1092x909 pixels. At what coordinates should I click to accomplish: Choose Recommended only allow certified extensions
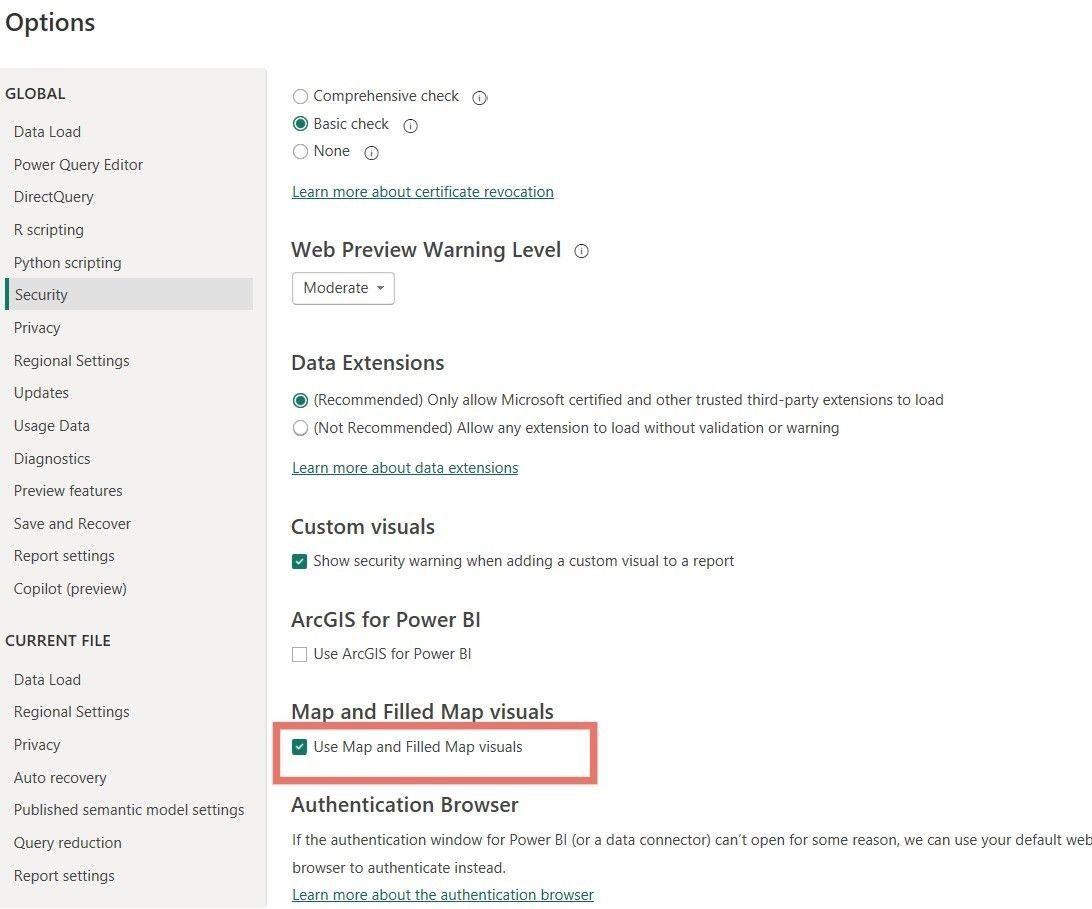(300, 401)
